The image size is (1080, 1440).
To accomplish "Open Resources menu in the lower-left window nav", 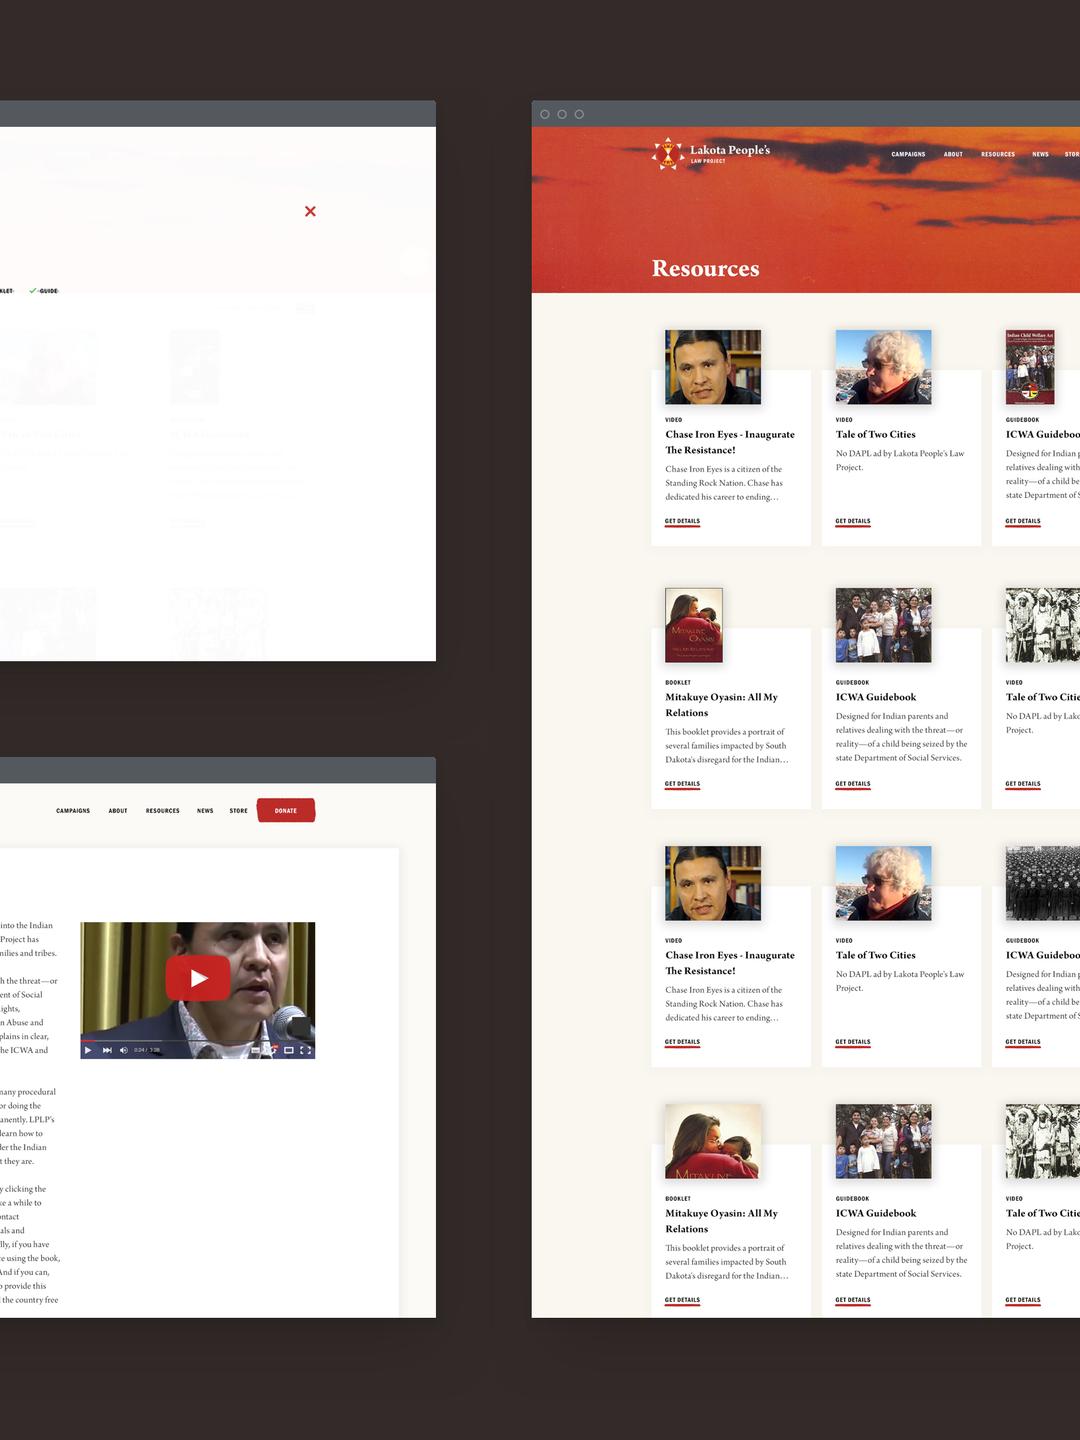I will point(163,811).
